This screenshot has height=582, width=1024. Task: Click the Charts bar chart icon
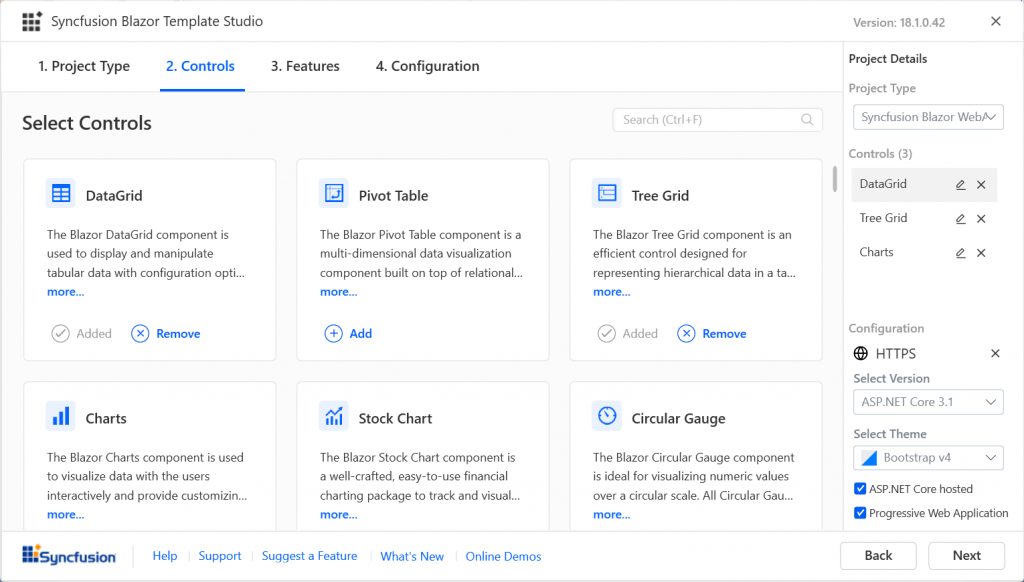point(60,416)
